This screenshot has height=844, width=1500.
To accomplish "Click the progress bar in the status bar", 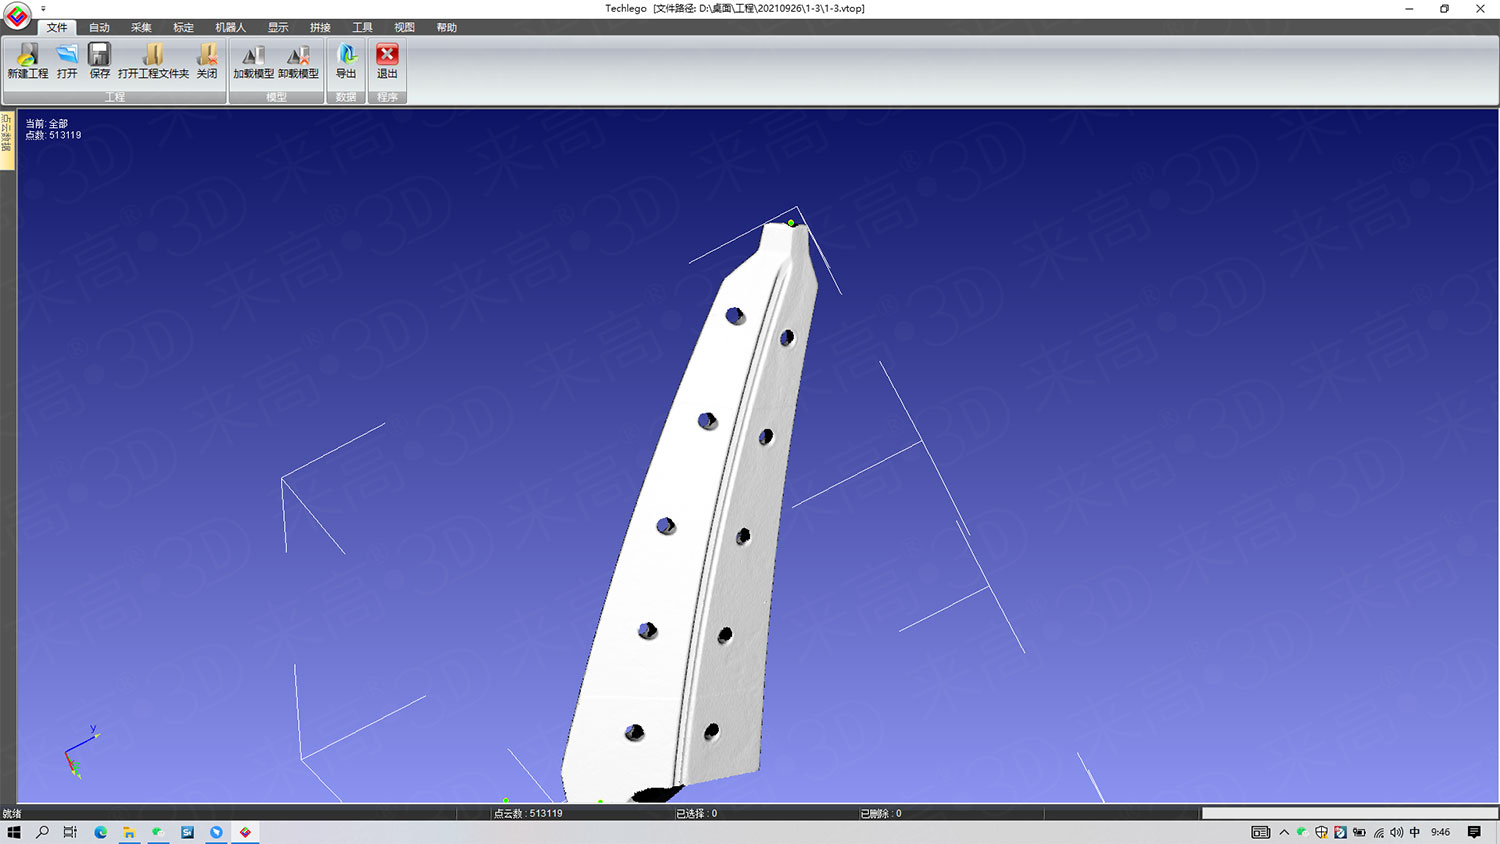I will pos(1349,813).
